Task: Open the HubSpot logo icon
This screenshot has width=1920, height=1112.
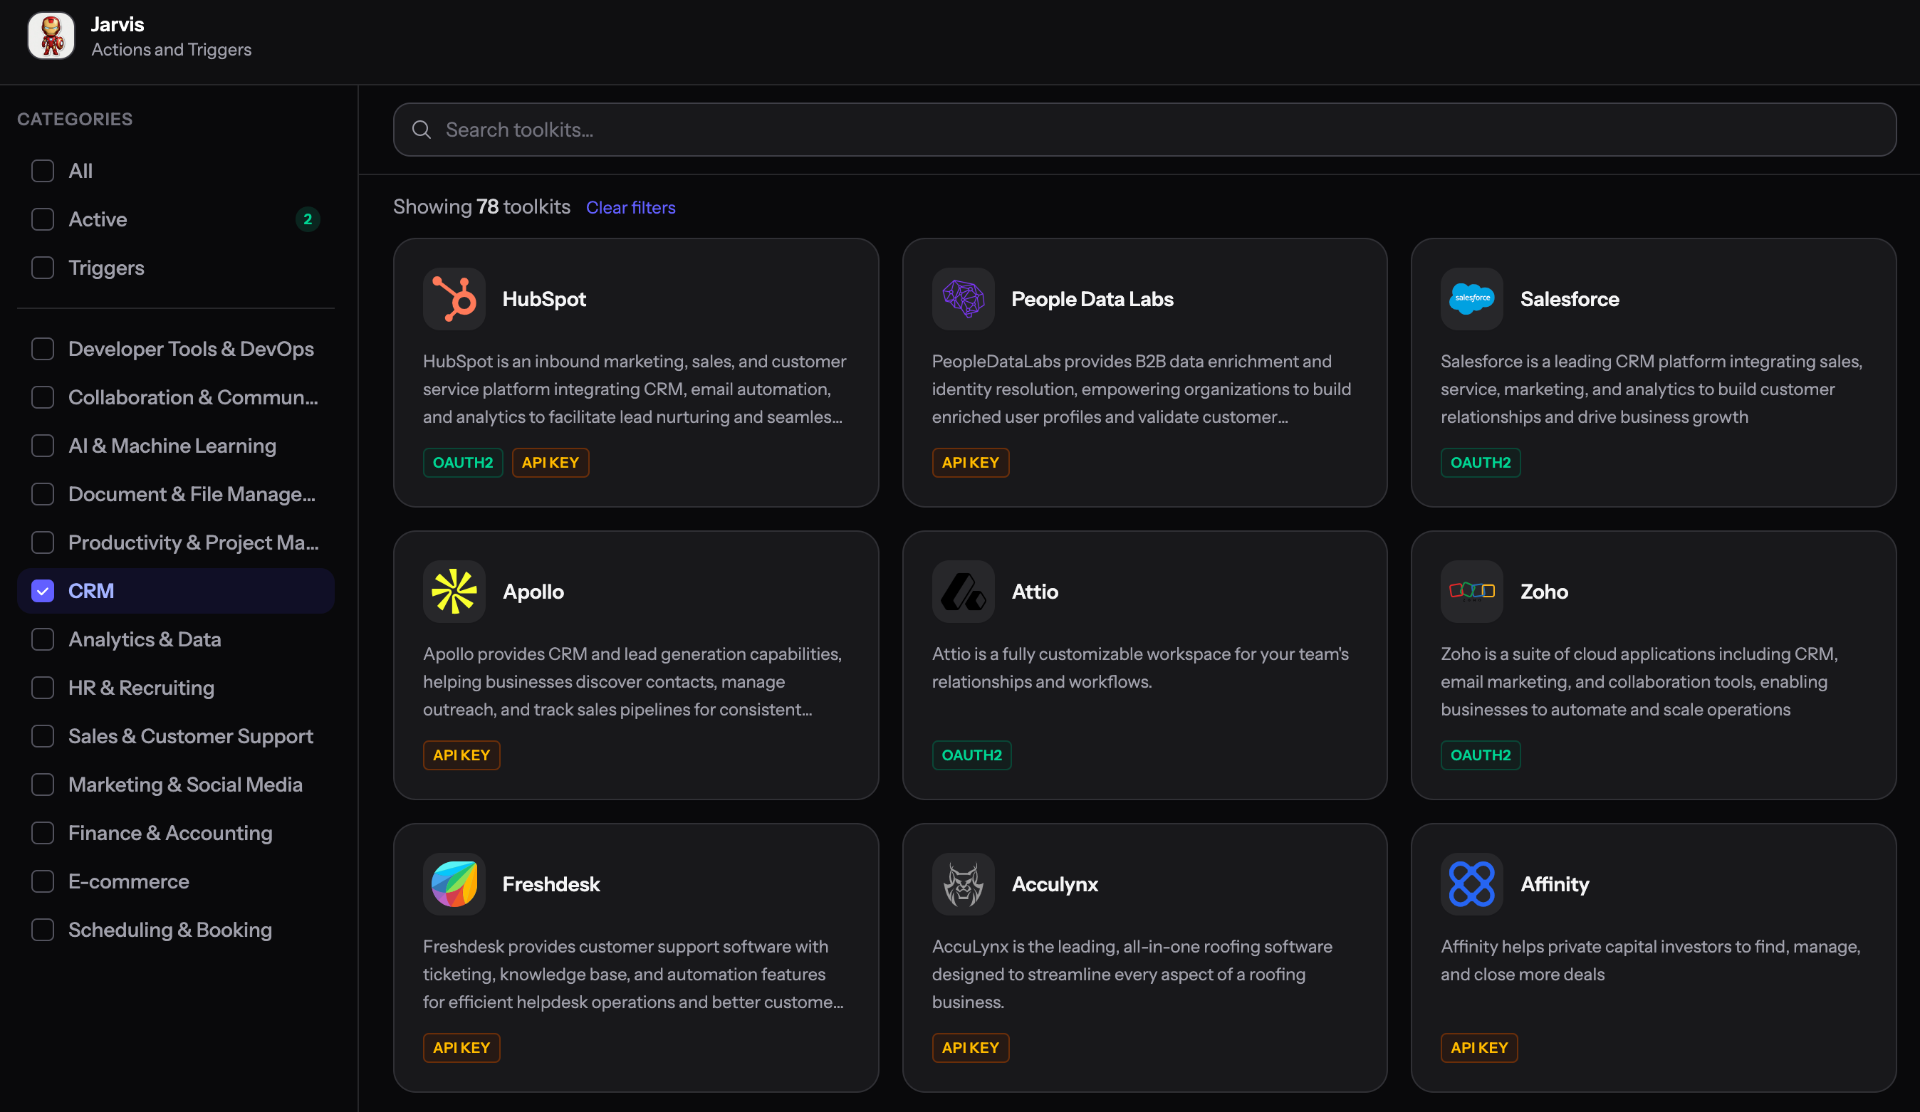Action: (454, 299)
